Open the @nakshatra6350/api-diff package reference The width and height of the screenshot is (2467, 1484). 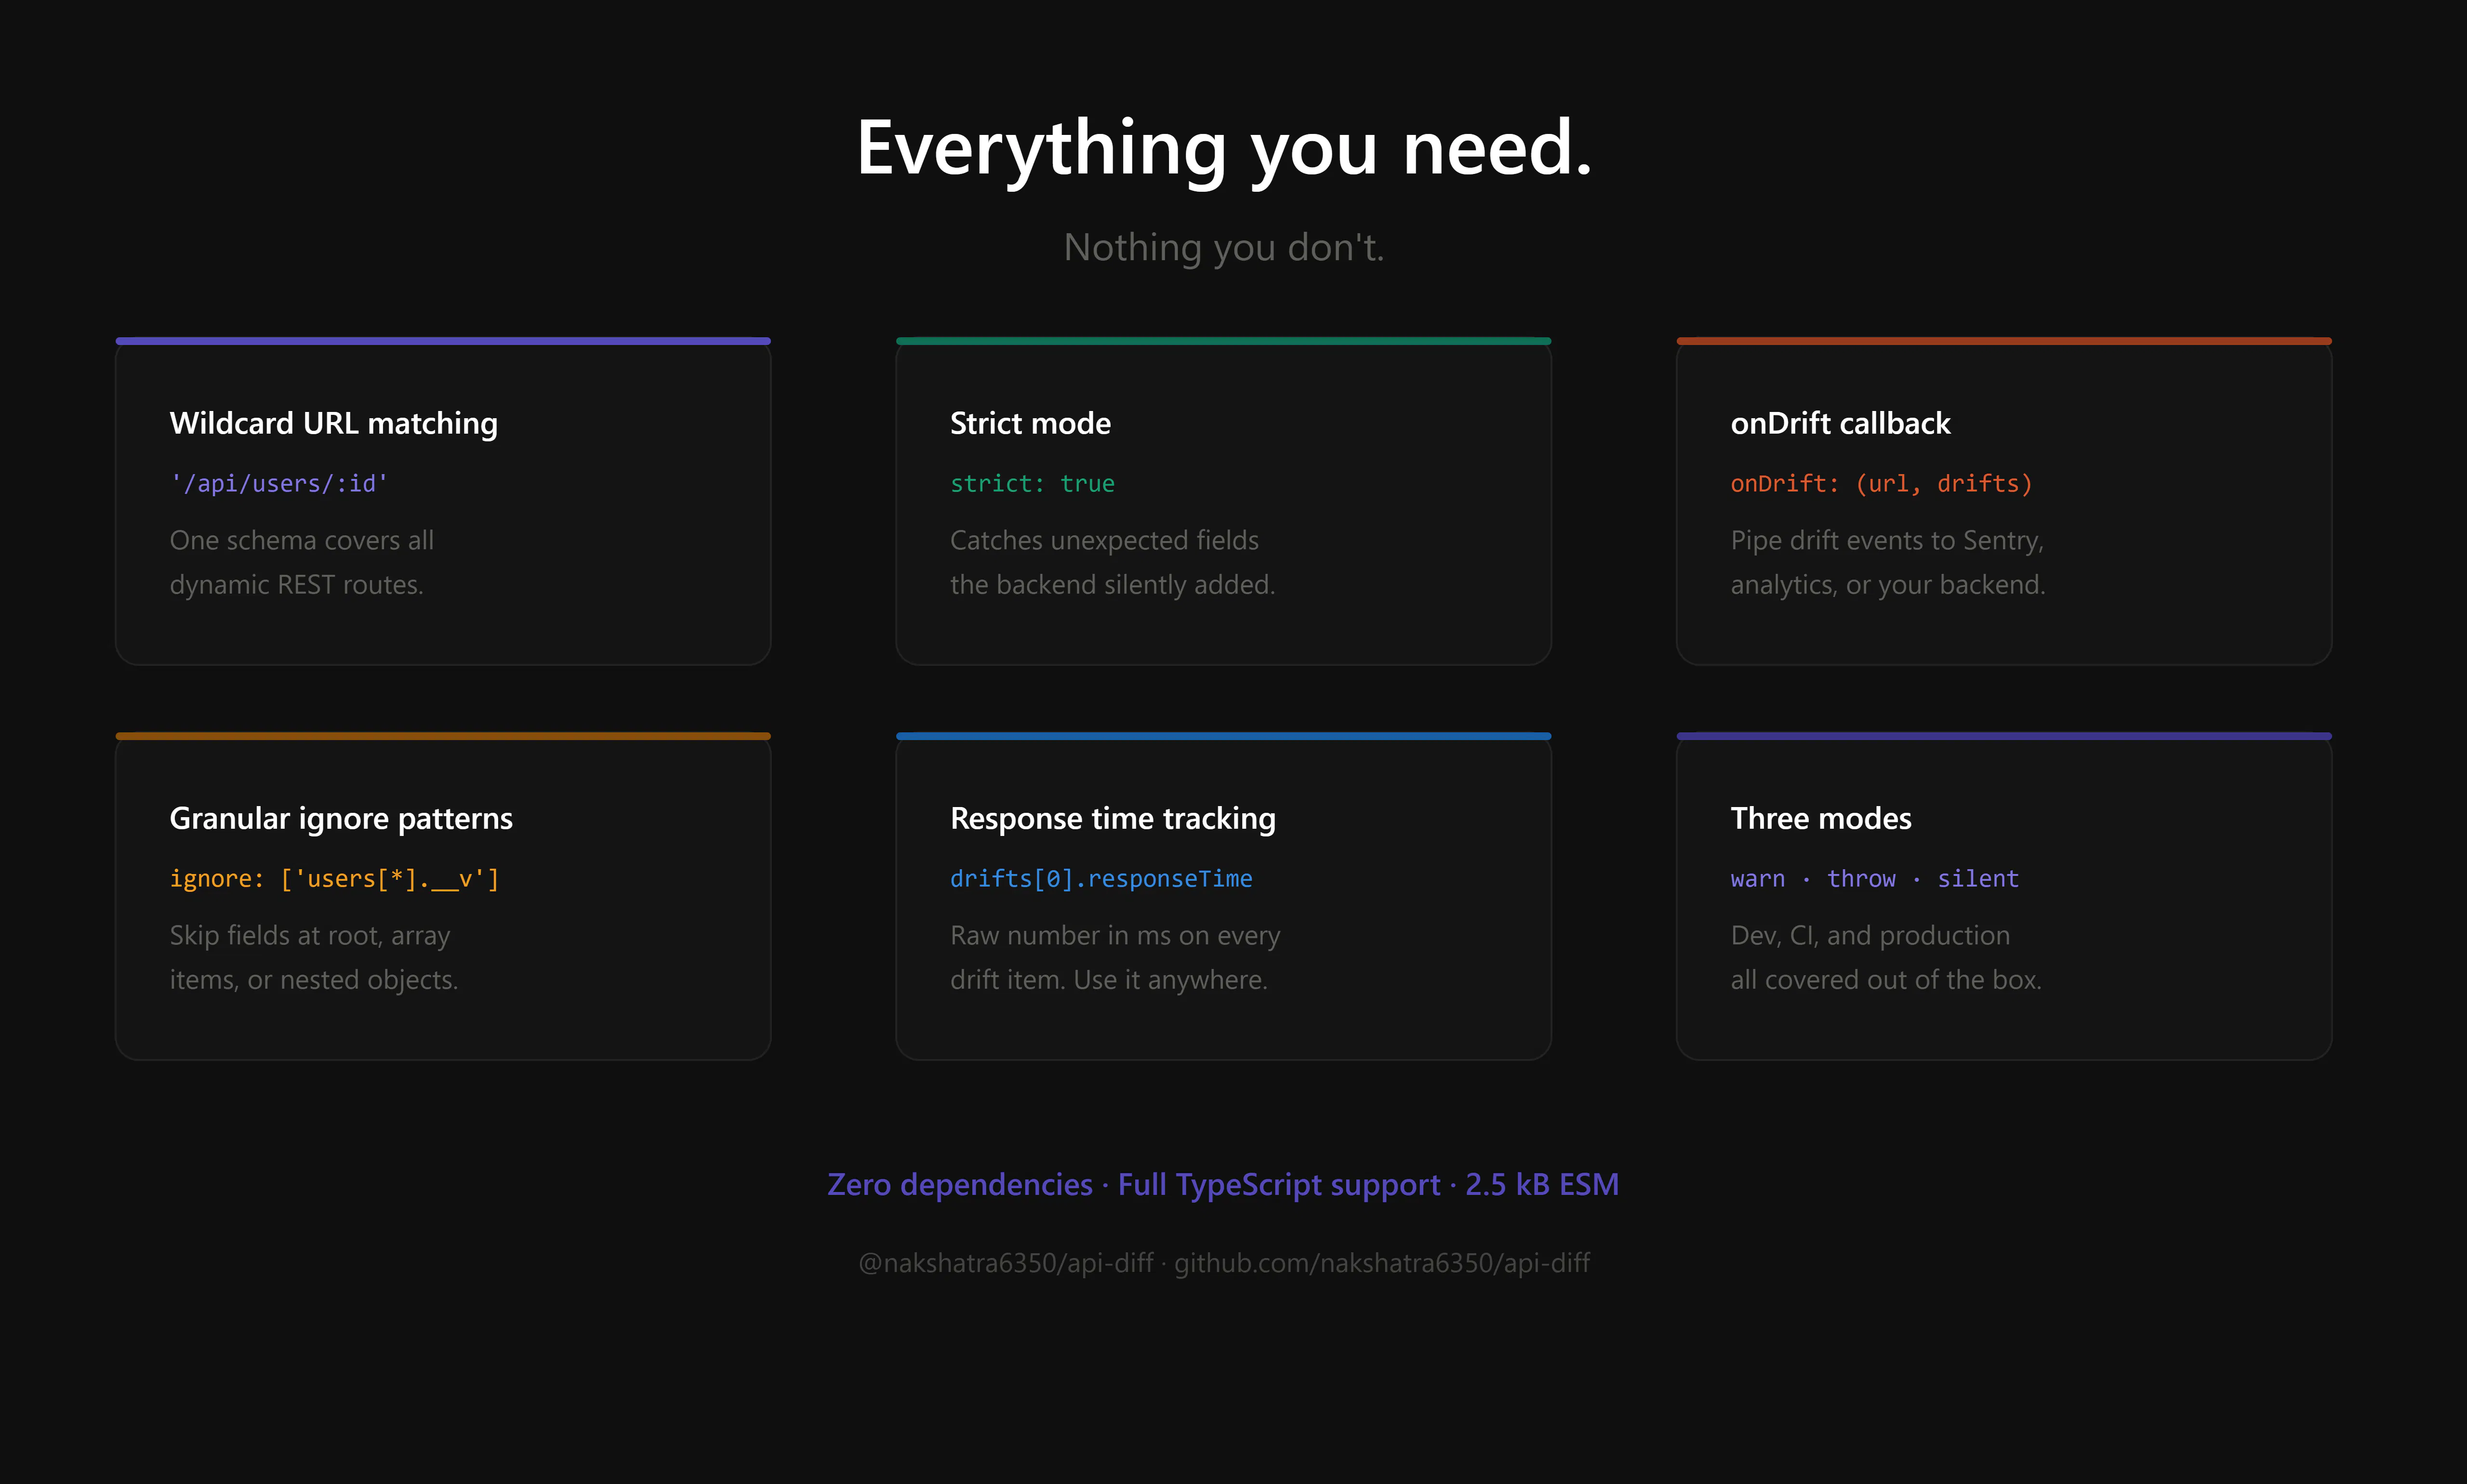(1006, 1264)
